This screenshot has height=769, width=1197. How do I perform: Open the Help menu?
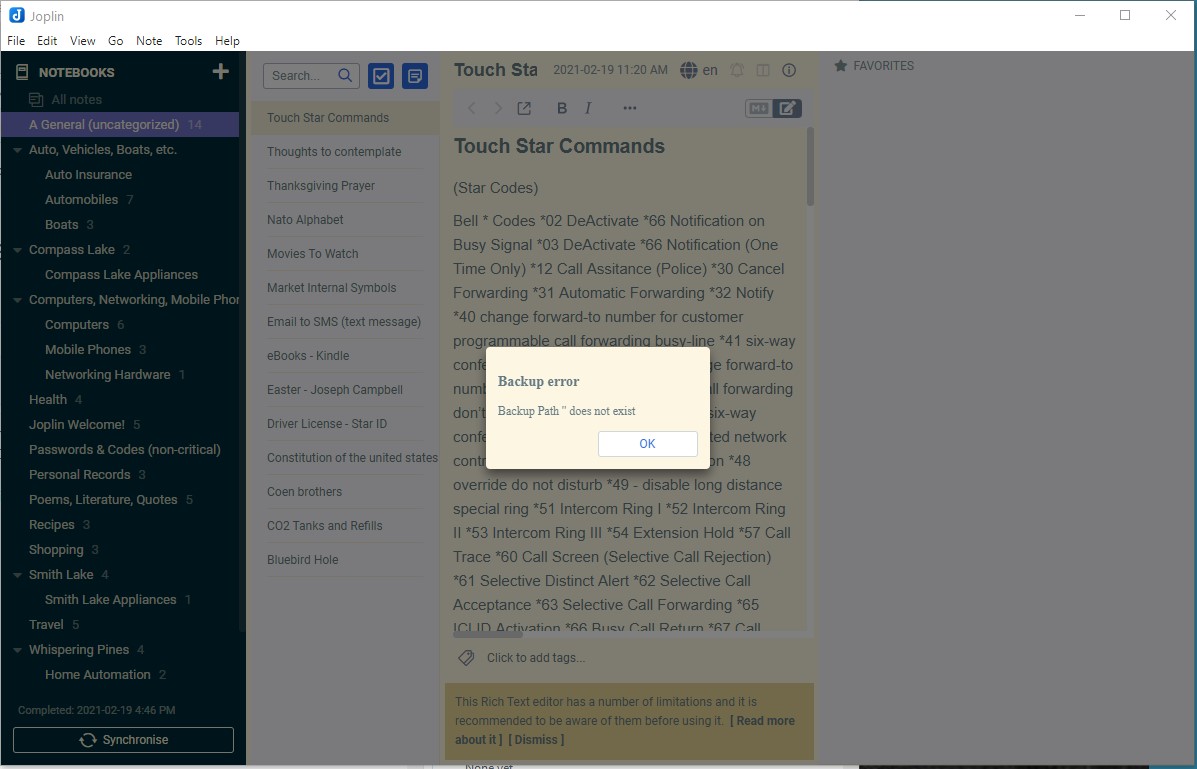(227, 40)
